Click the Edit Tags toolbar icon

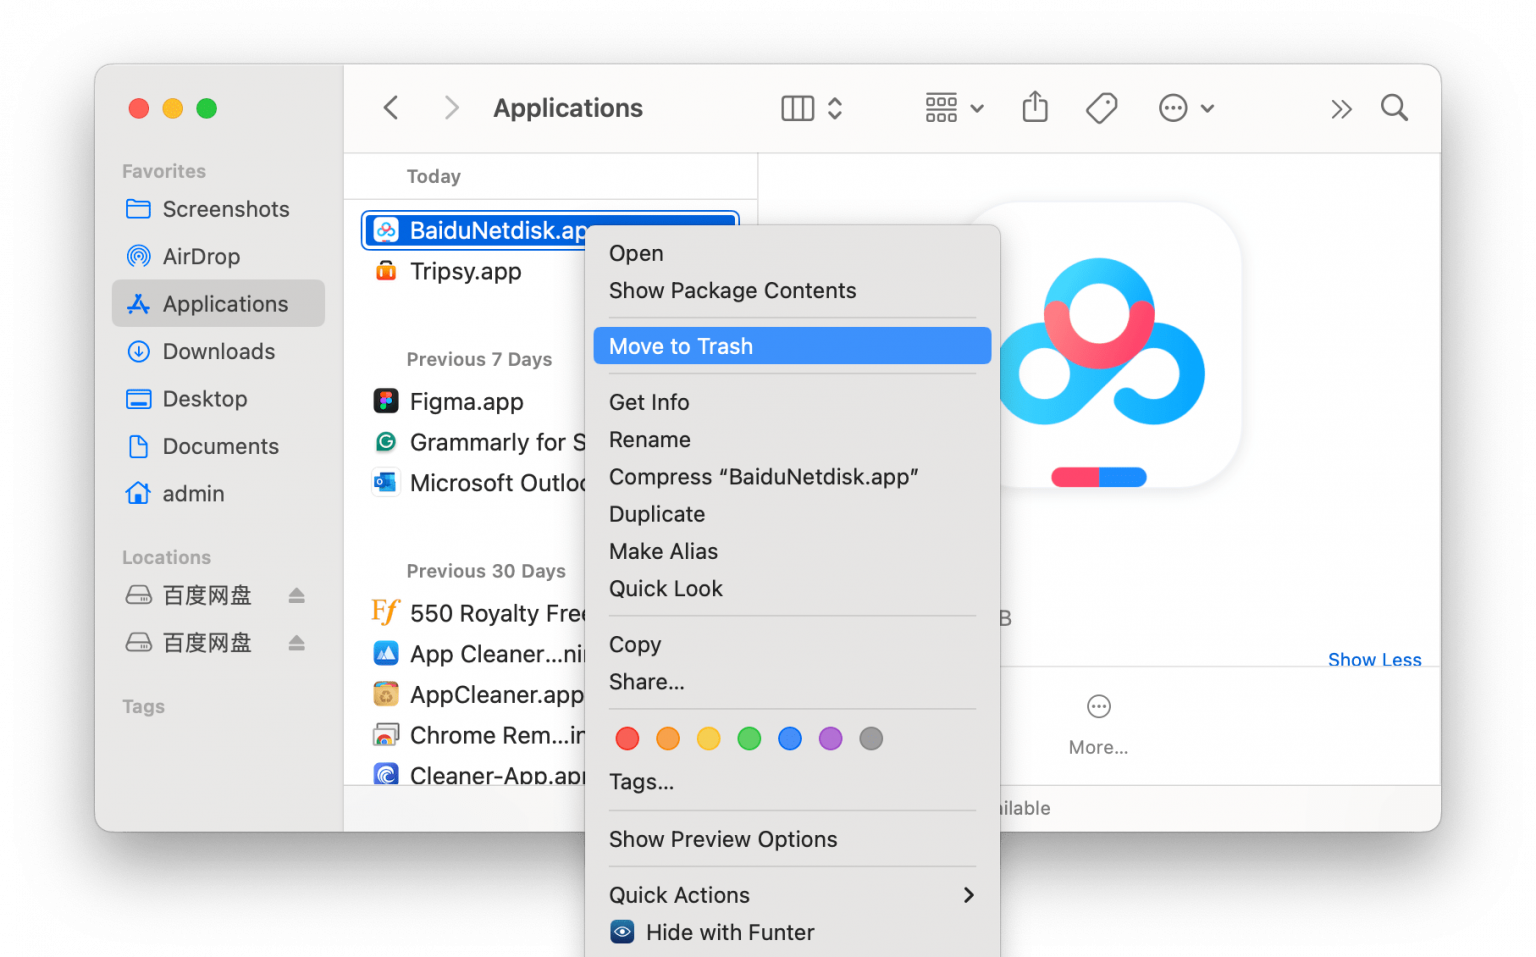1101,107
